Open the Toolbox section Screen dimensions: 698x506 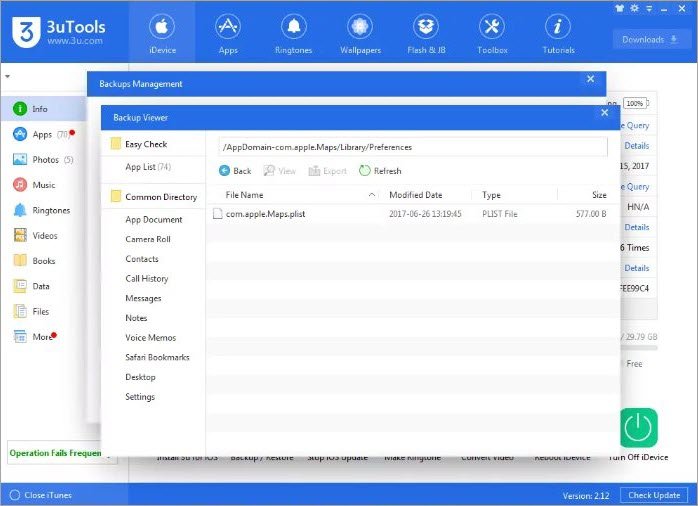coord(492,33)
